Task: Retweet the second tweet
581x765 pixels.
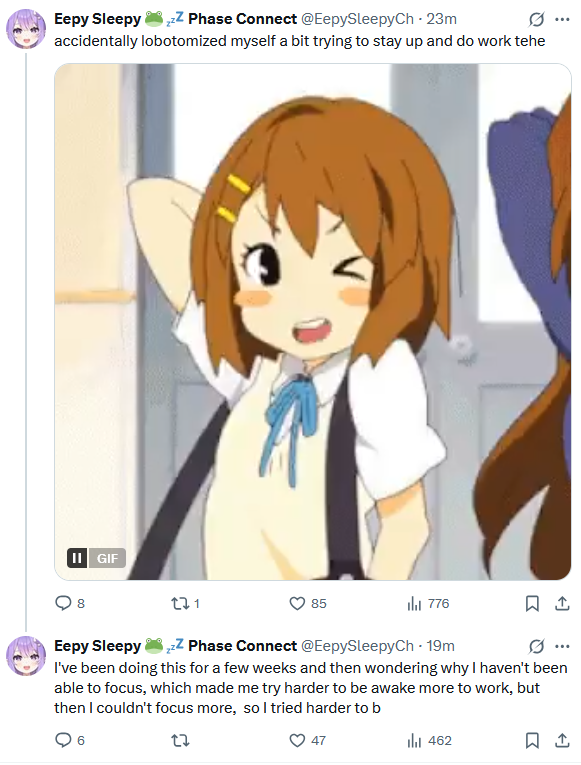Action: [180, 741]
